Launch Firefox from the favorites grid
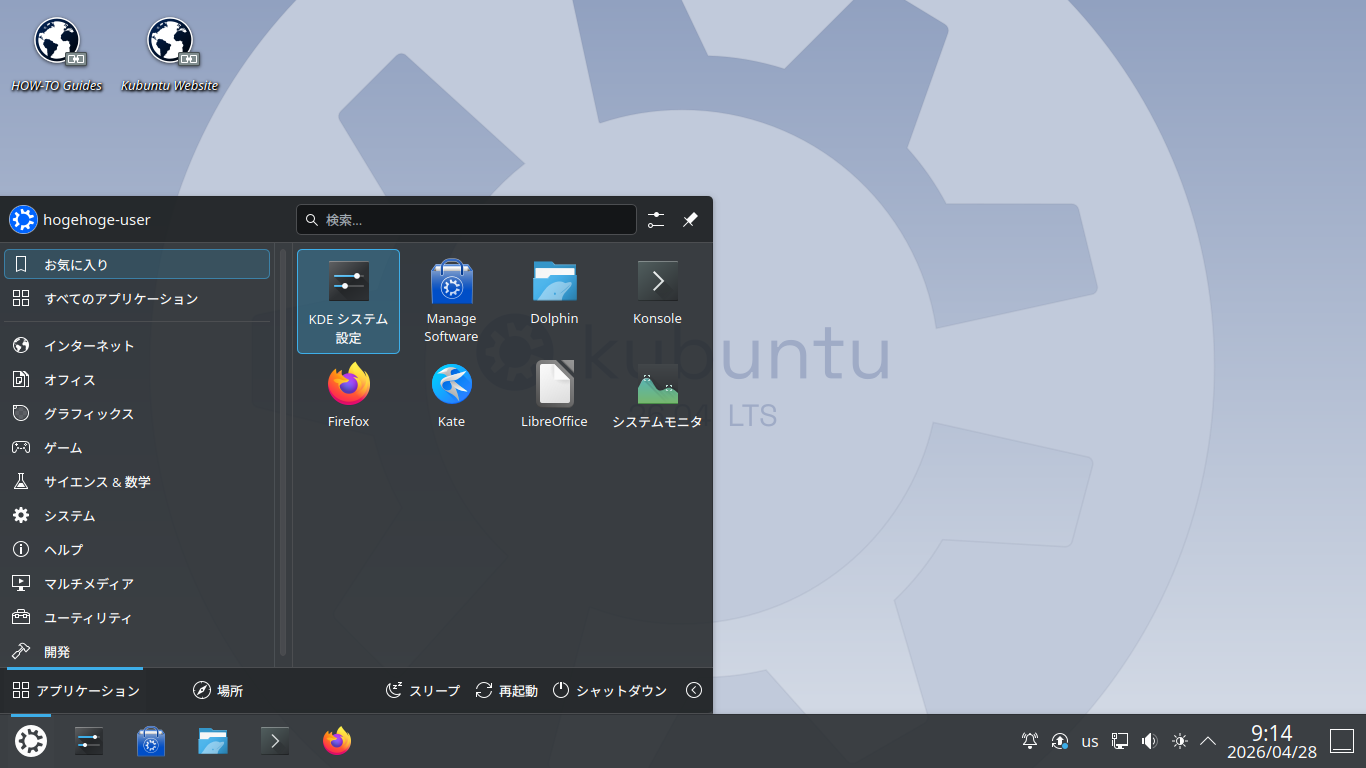This screenshot has width=1366, height=768. coord(348,393)
